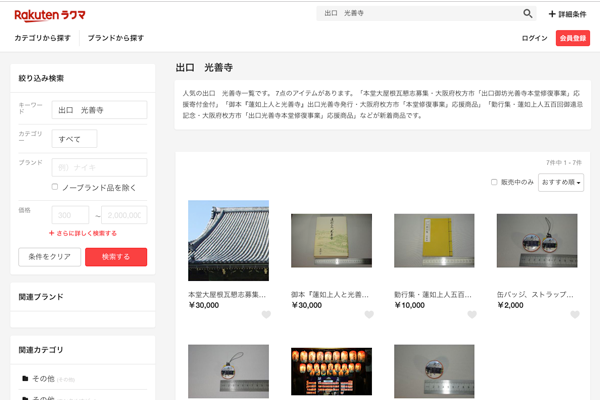
Task: Heart the ¥2,000 缶バッジ item
Action: (574, 315)
